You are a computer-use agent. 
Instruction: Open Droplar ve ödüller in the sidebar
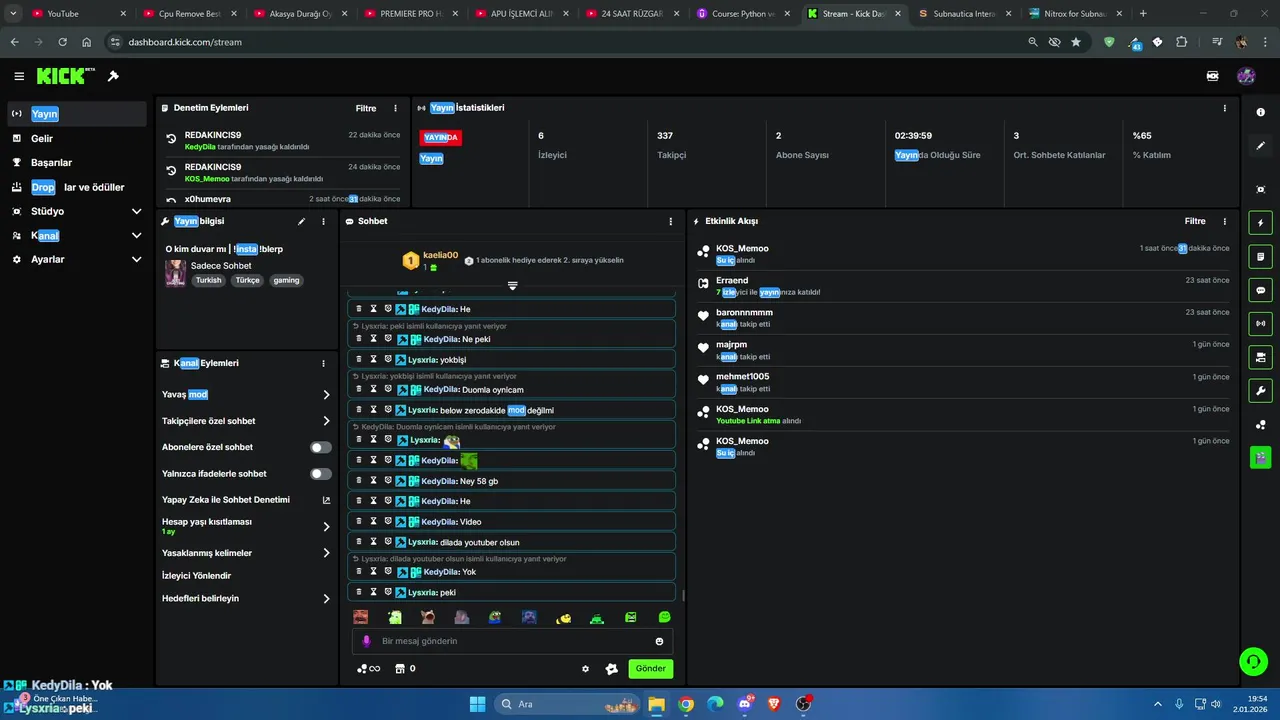[77, 187]
